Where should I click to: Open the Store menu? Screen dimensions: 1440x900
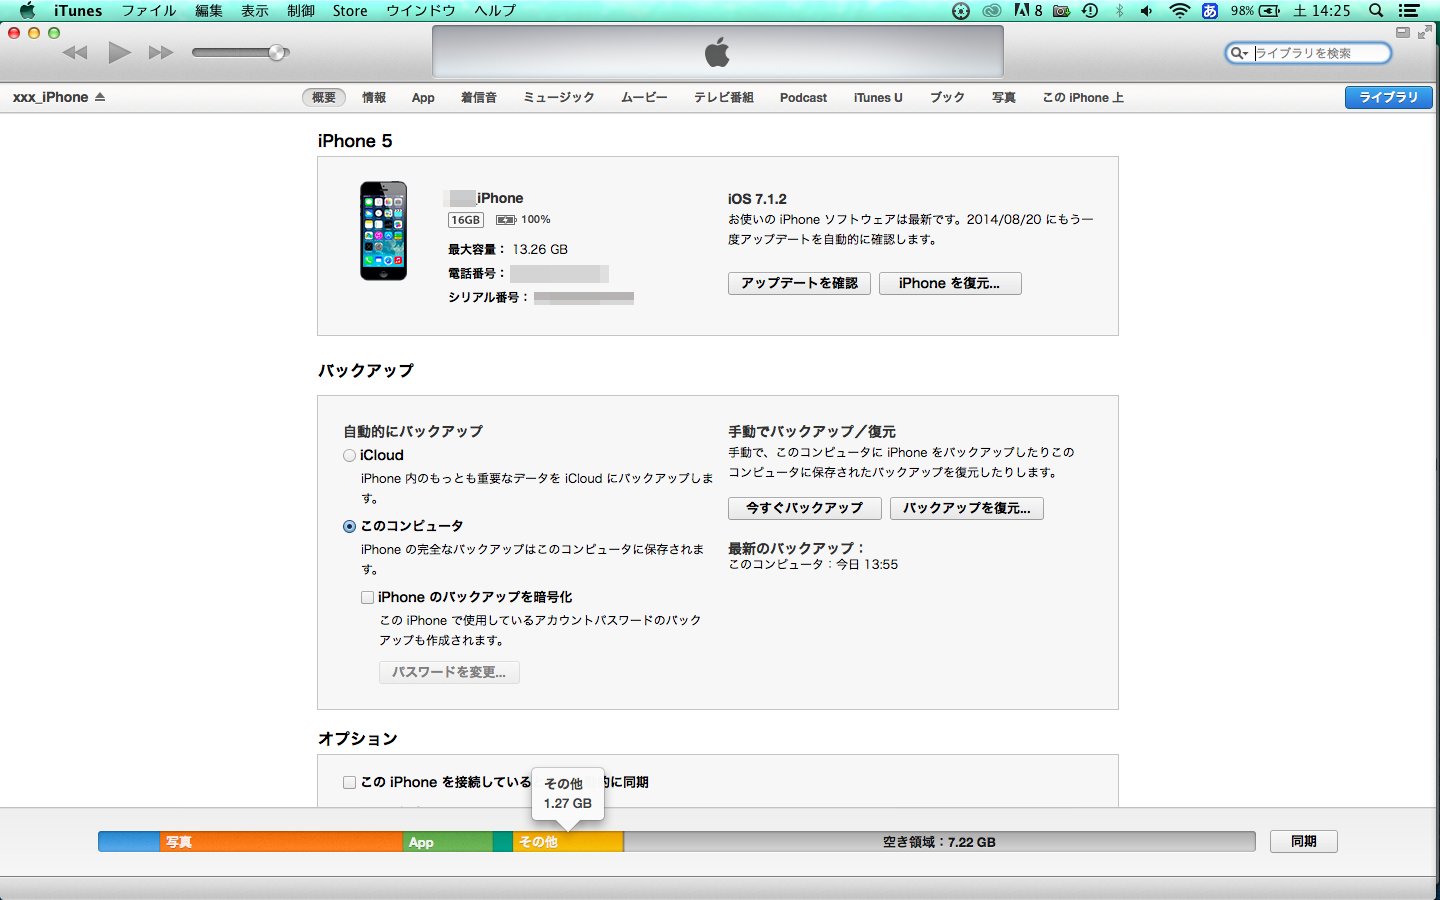(350, 11)
